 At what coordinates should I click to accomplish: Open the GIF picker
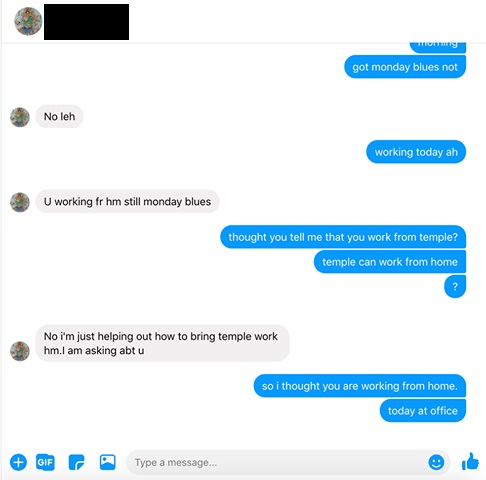(x=45, y=462)
